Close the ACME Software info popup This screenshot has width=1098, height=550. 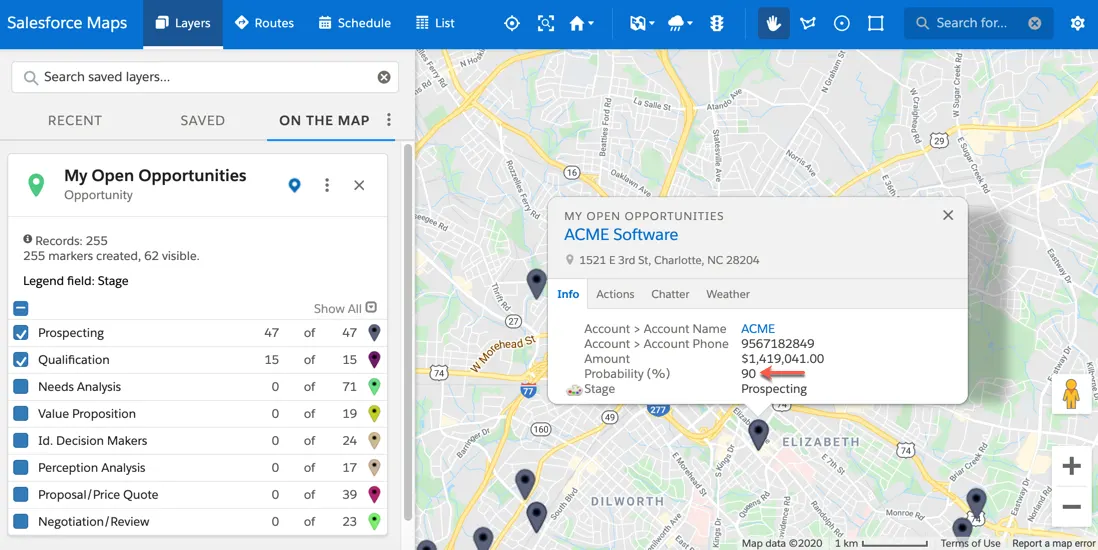click(x=948, y=215)
